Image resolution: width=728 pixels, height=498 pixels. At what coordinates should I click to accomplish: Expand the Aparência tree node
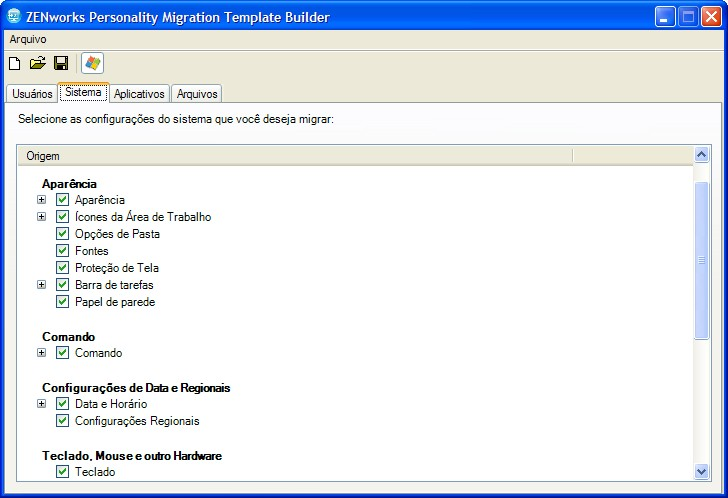tap(42, 200)
